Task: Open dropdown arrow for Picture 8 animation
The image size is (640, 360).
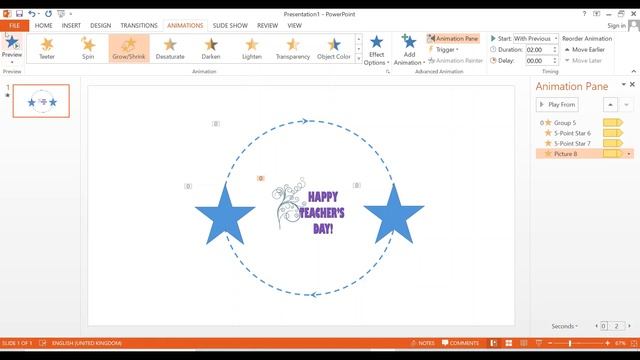Action: [629, 154]
